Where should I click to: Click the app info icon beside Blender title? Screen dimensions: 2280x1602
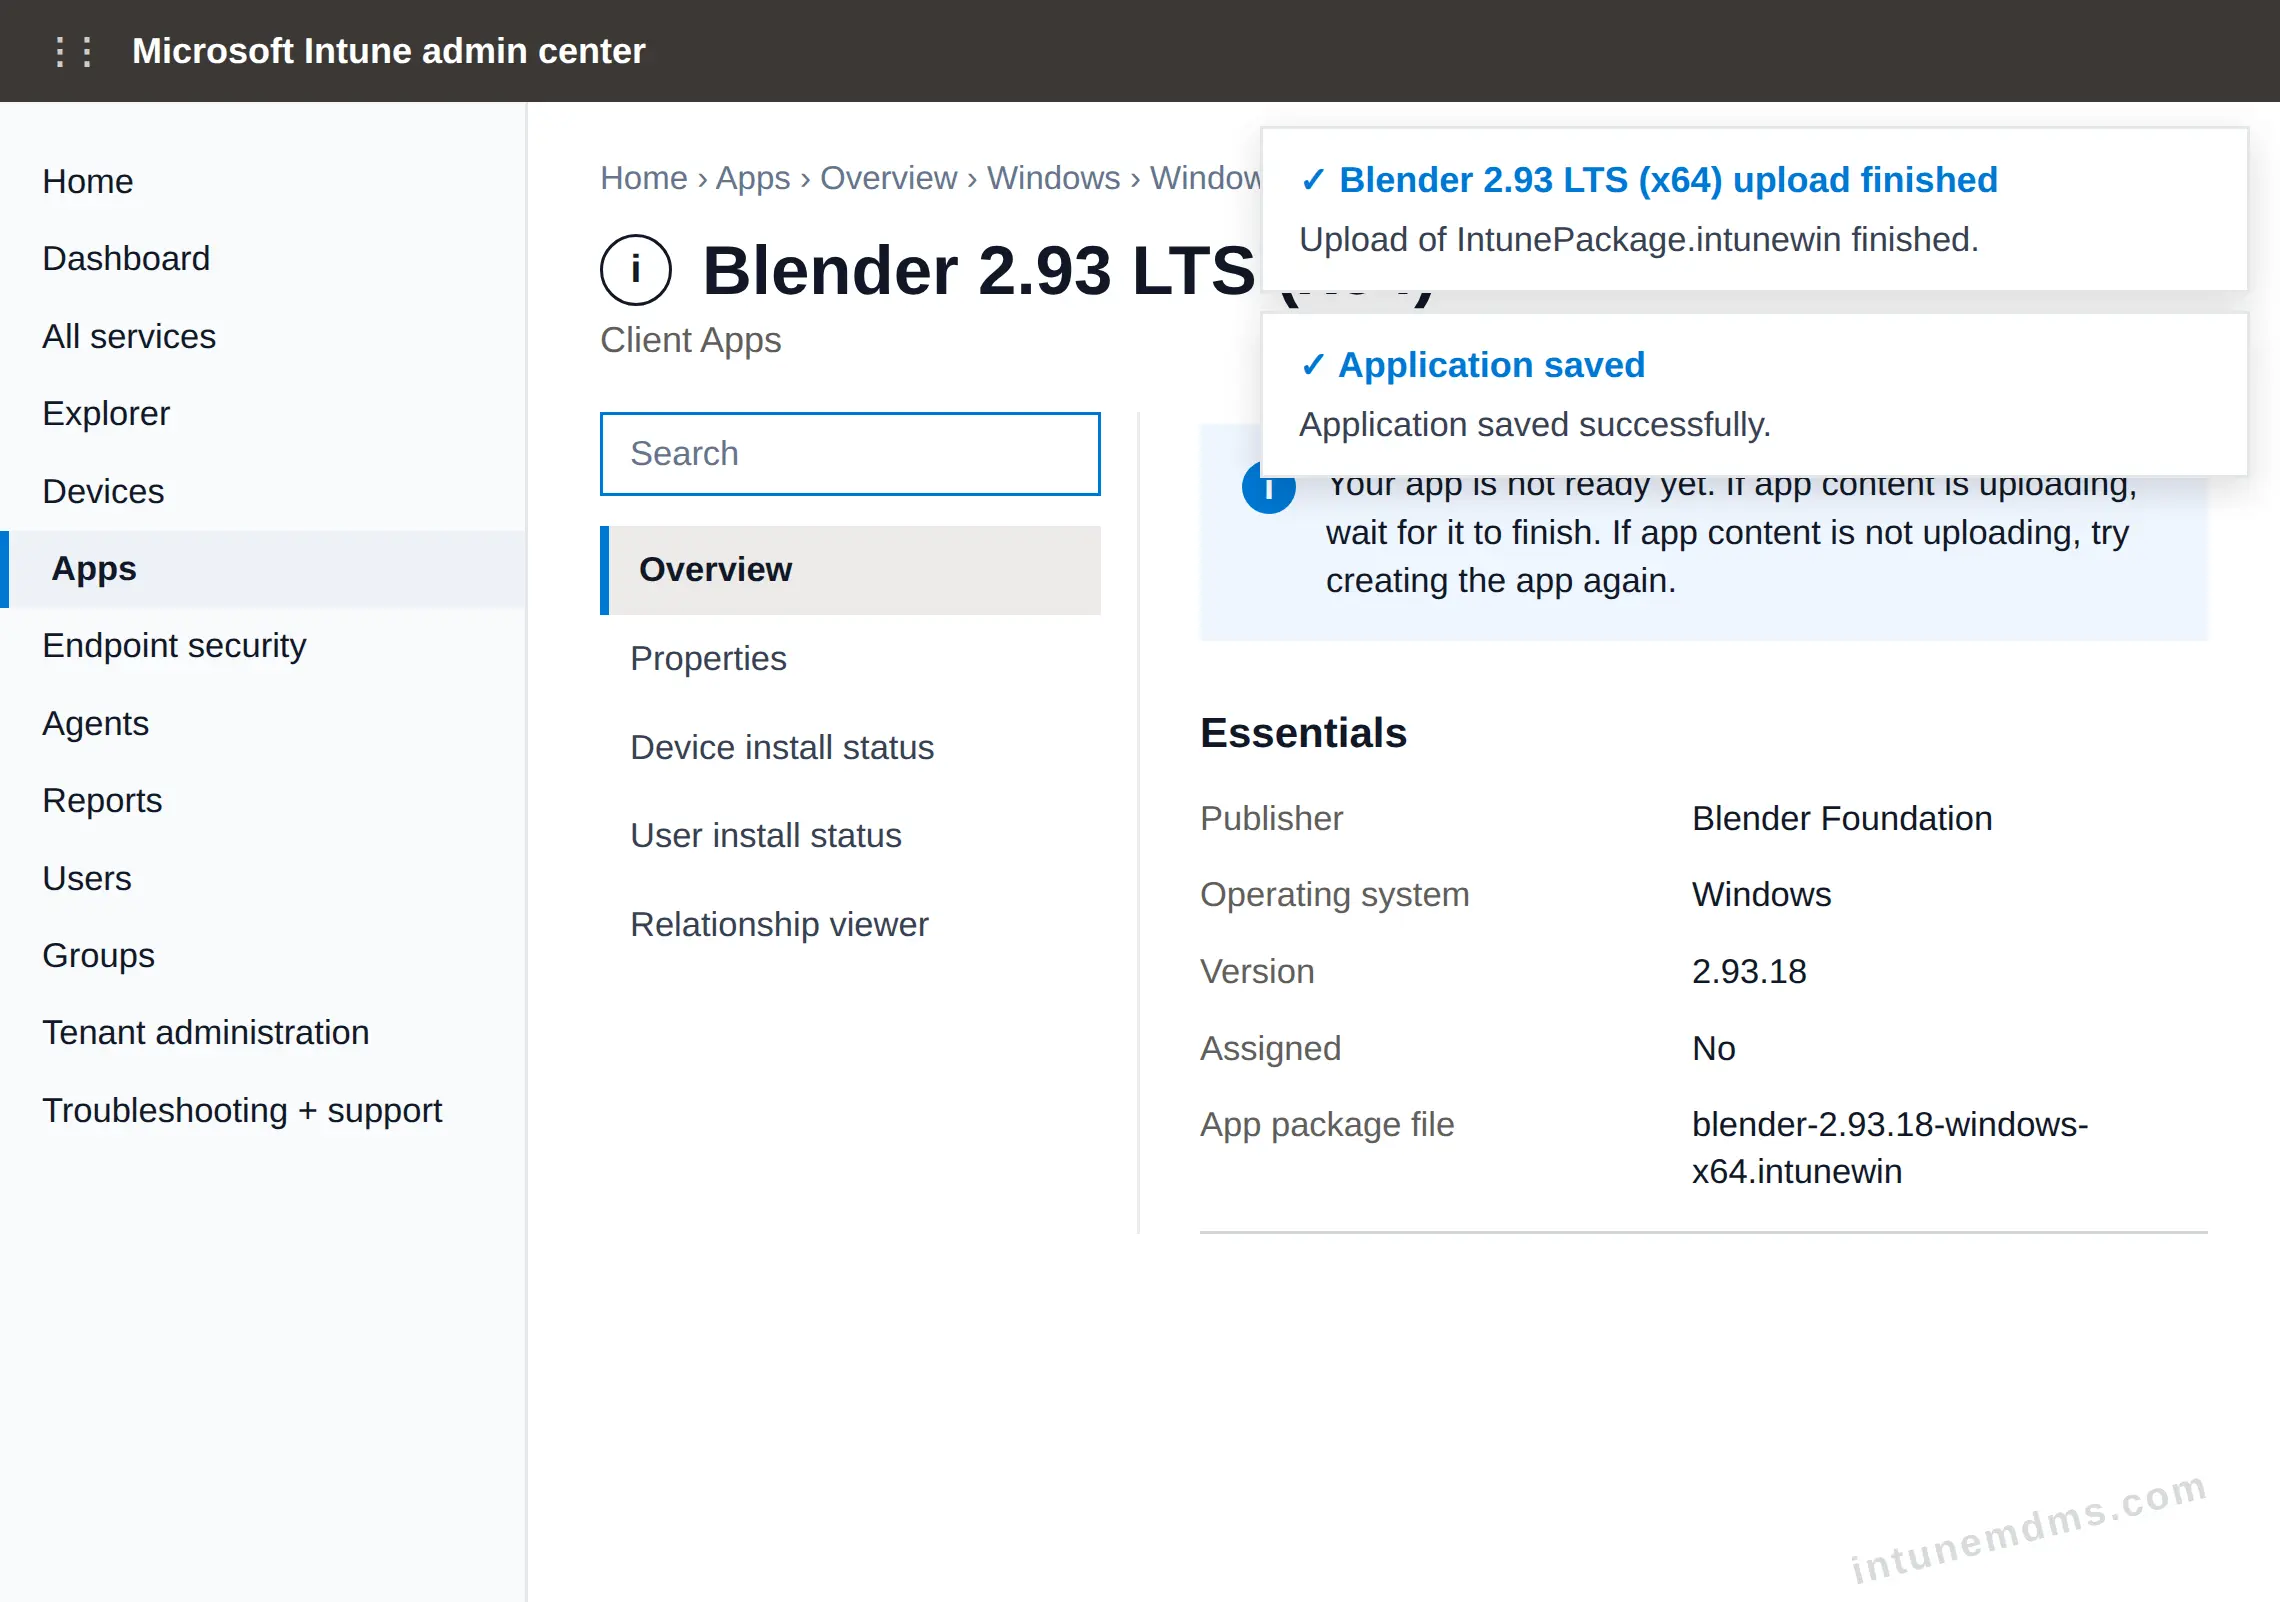(635, 270)
